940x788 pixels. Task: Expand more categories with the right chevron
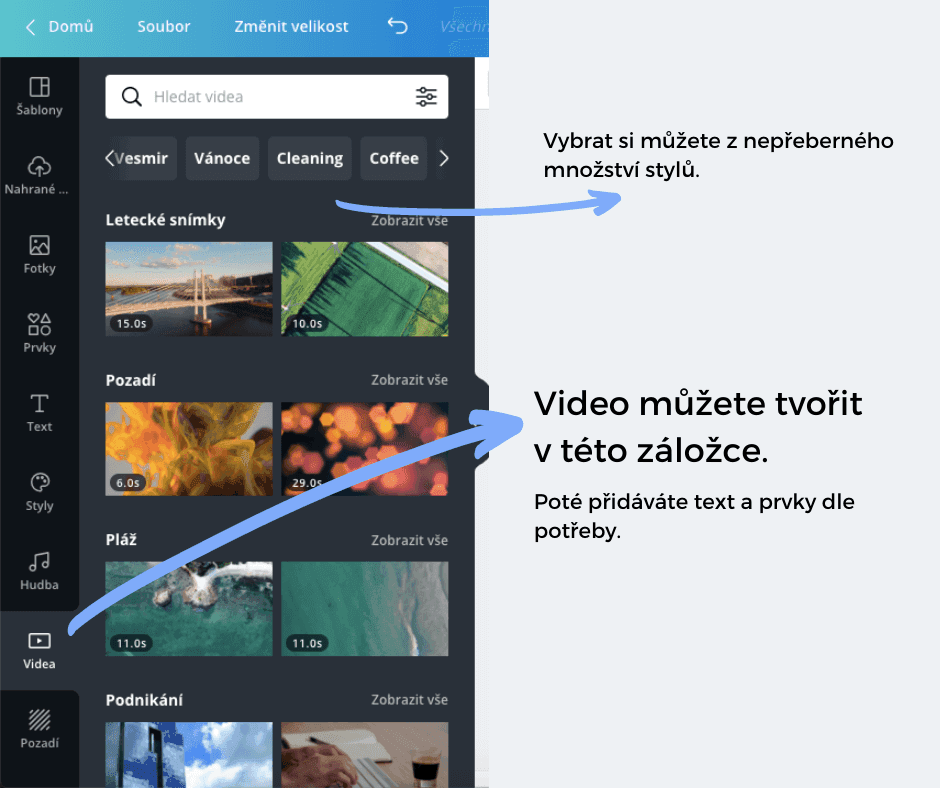444,158
